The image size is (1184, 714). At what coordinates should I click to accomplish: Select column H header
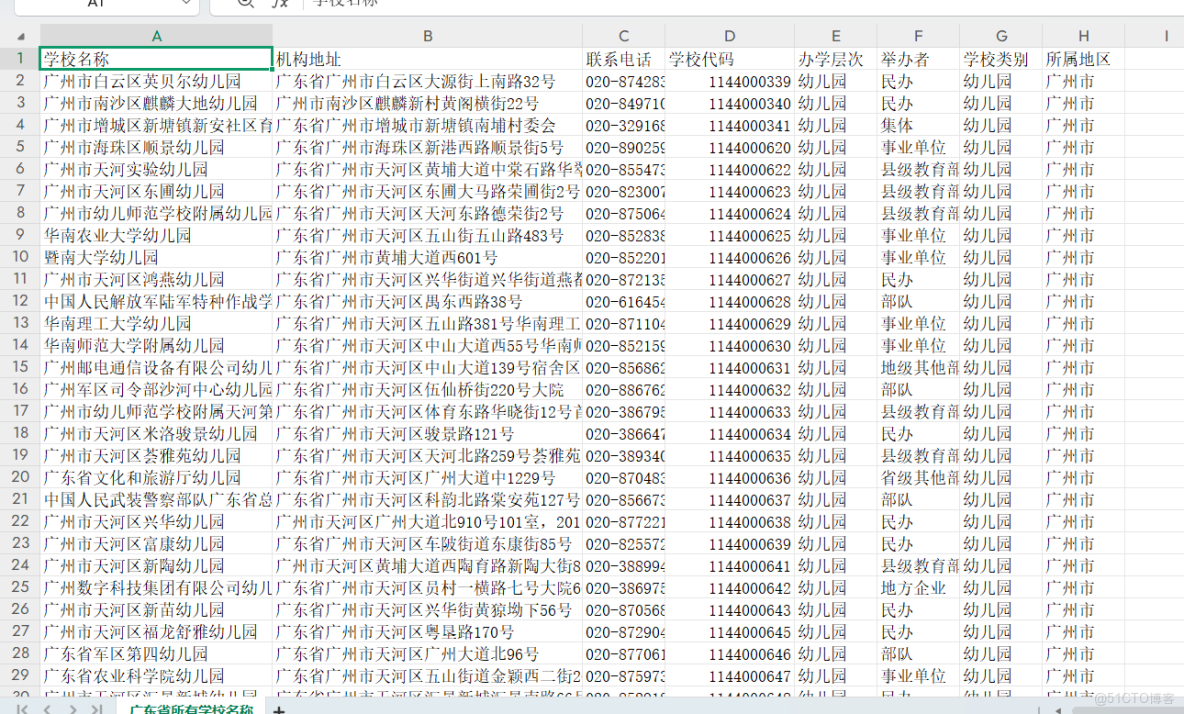pos(1083,36)
